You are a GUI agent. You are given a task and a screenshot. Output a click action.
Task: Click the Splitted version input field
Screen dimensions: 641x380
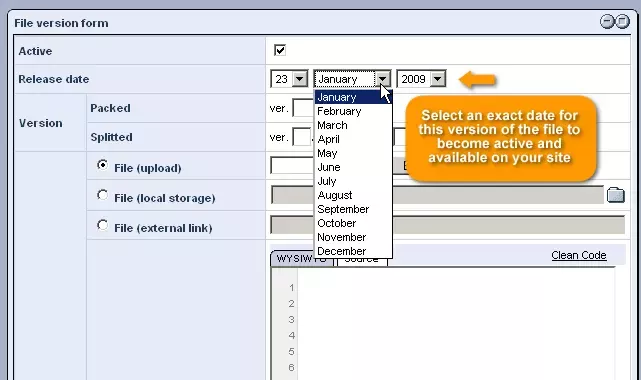(x=302, y=137)
